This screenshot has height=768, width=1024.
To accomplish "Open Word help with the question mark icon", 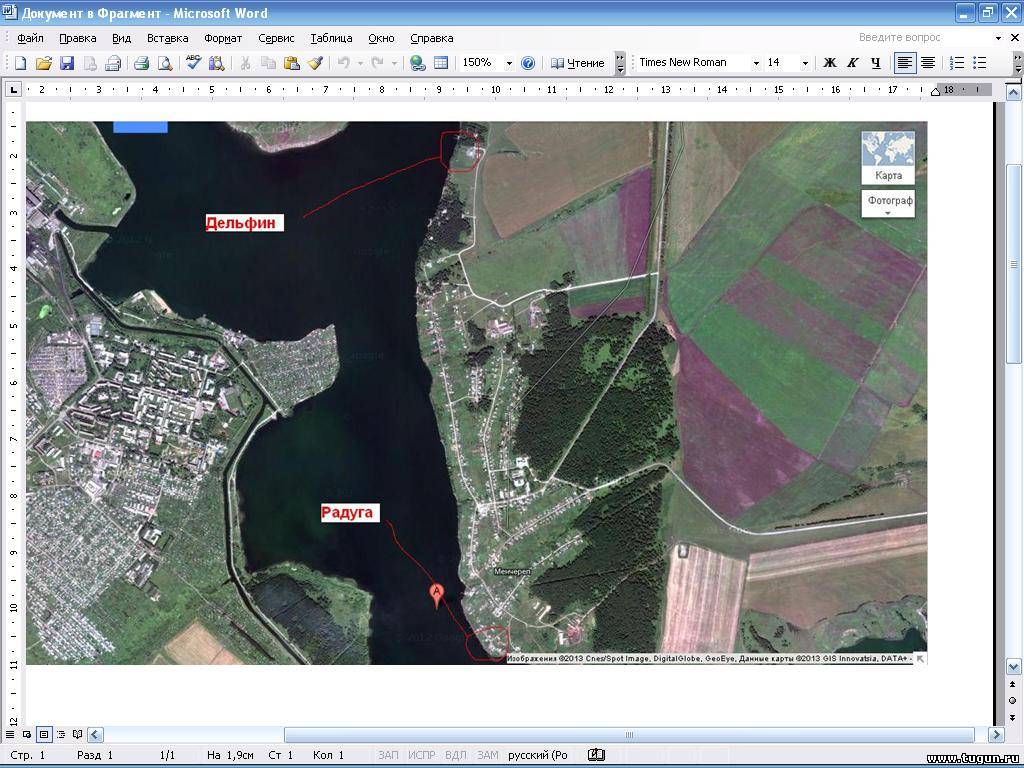I will pos(528,63).
